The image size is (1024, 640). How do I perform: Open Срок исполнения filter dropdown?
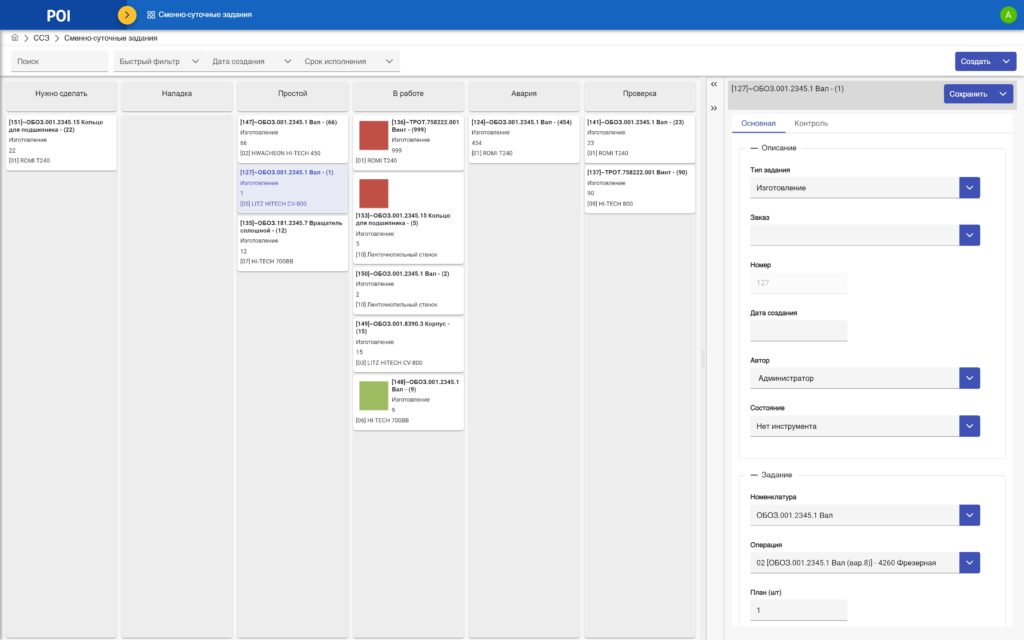coord(349,61)
